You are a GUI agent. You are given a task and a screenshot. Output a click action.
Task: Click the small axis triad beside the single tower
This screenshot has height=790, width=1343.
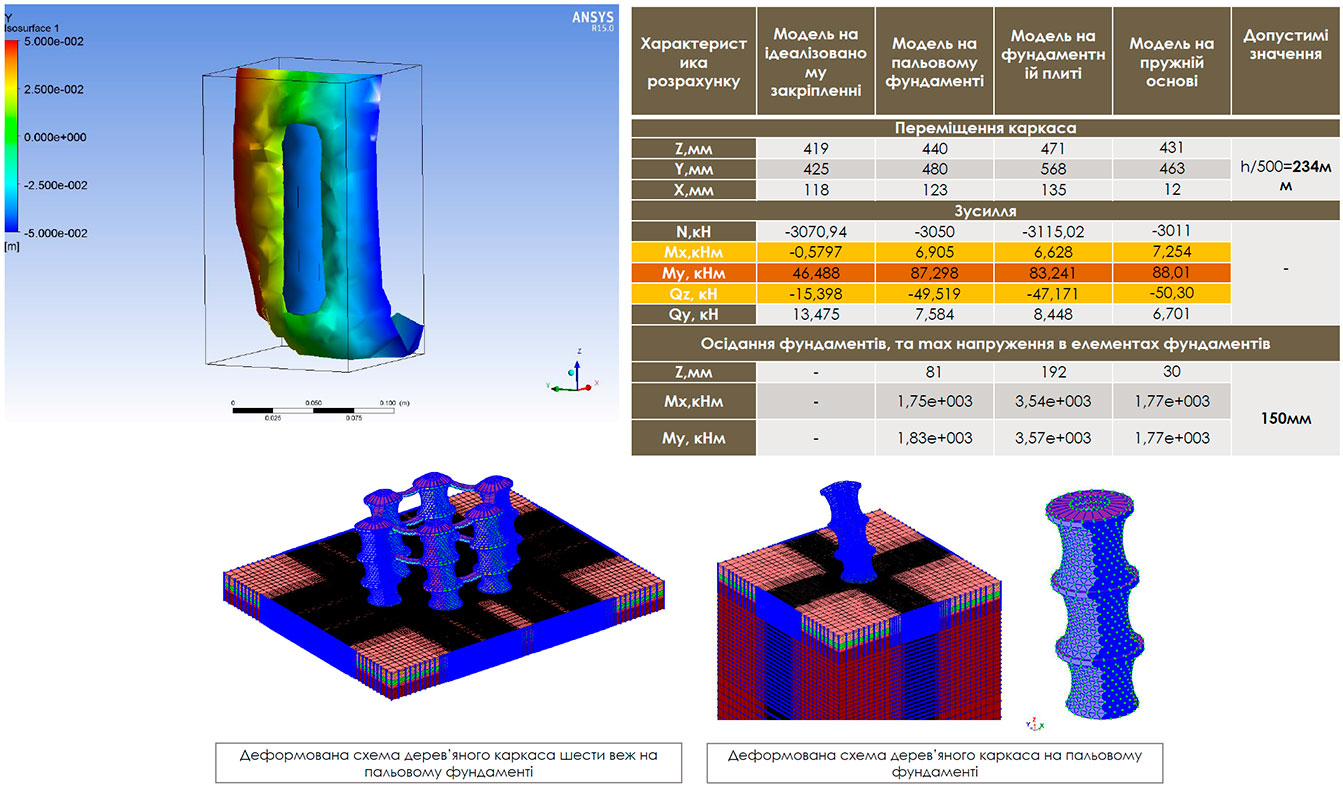[x=1035, y=724]
